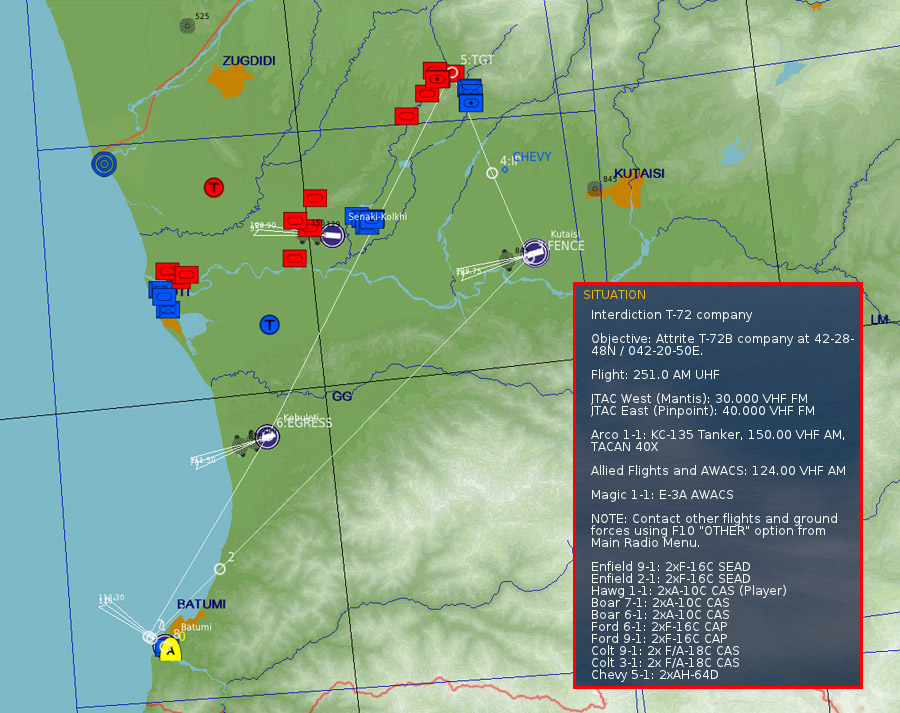The height and width of the screenshot is (713, 900).
Task: Select the red unit southwest of Senaki-Kolkhi airfield
Action: point(293,258)
